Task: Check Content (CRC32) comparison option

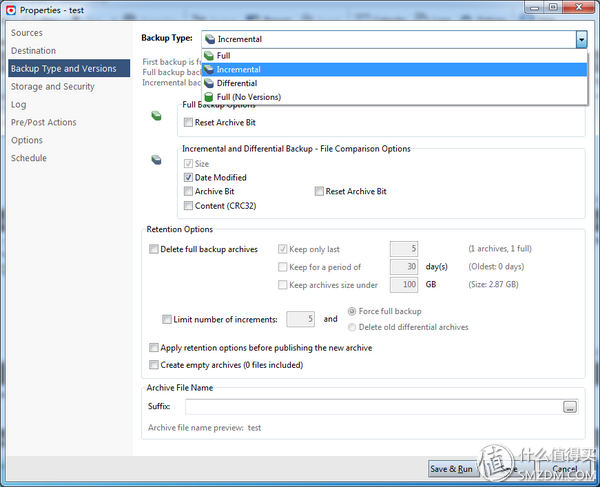Action: [x=188, y=206]
